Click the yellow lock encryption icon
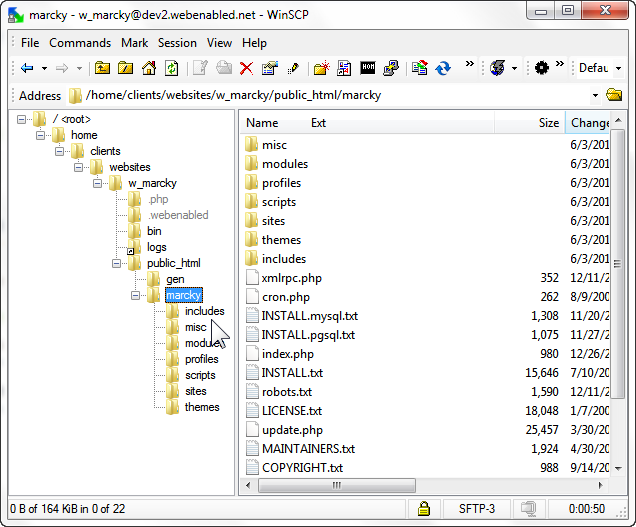 click(424, 509)
